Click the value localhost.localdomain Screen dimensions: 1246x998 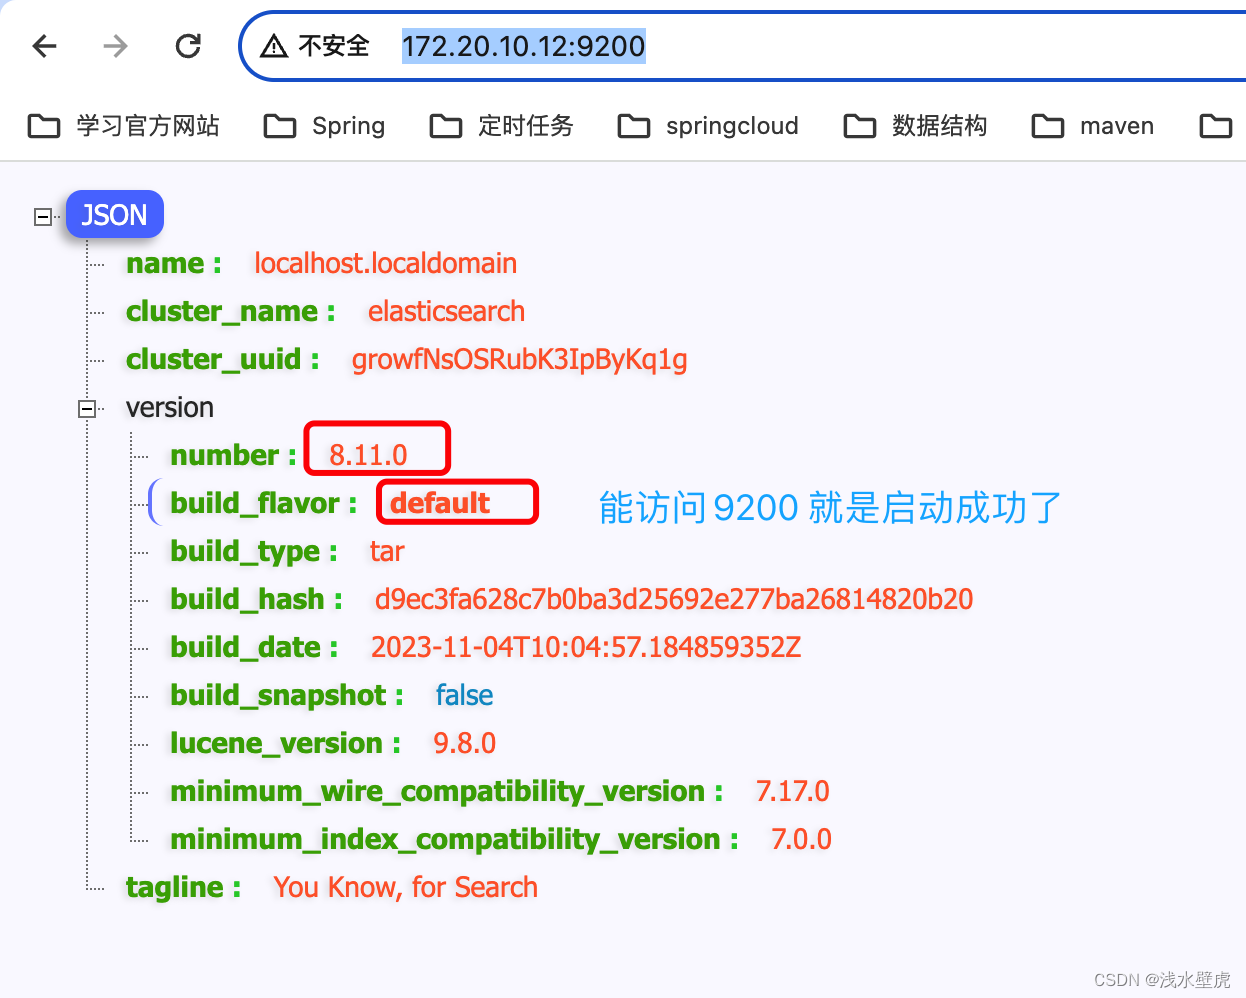tap(385, 264)
